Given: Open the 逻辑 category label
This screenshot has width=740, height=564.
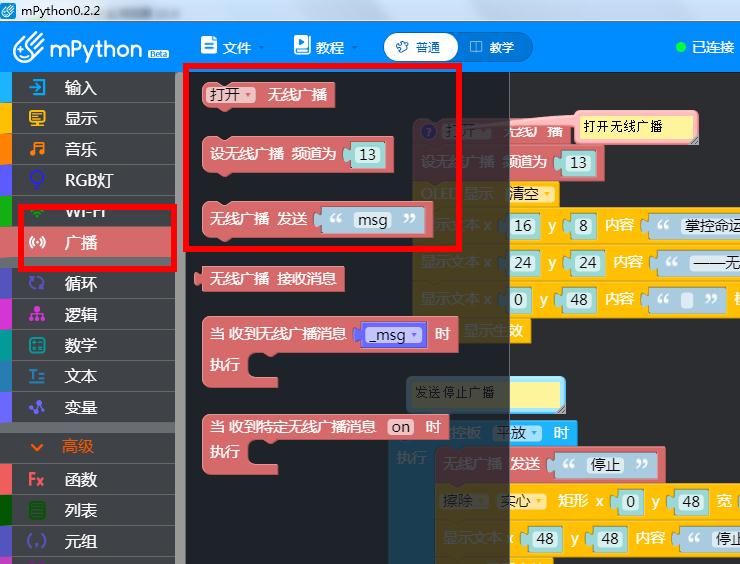Looking at the screenshot, I should 81,315.
